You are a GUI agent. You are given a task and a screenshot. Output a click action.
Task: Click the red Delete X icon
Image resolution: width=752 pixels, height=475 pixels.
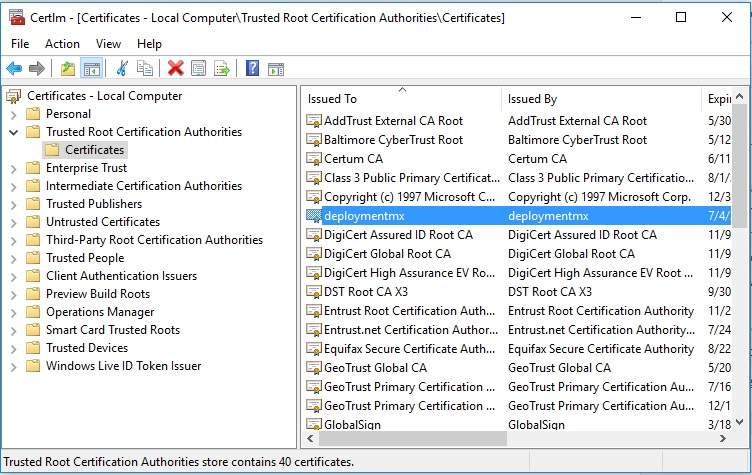[x=175, y=68]
